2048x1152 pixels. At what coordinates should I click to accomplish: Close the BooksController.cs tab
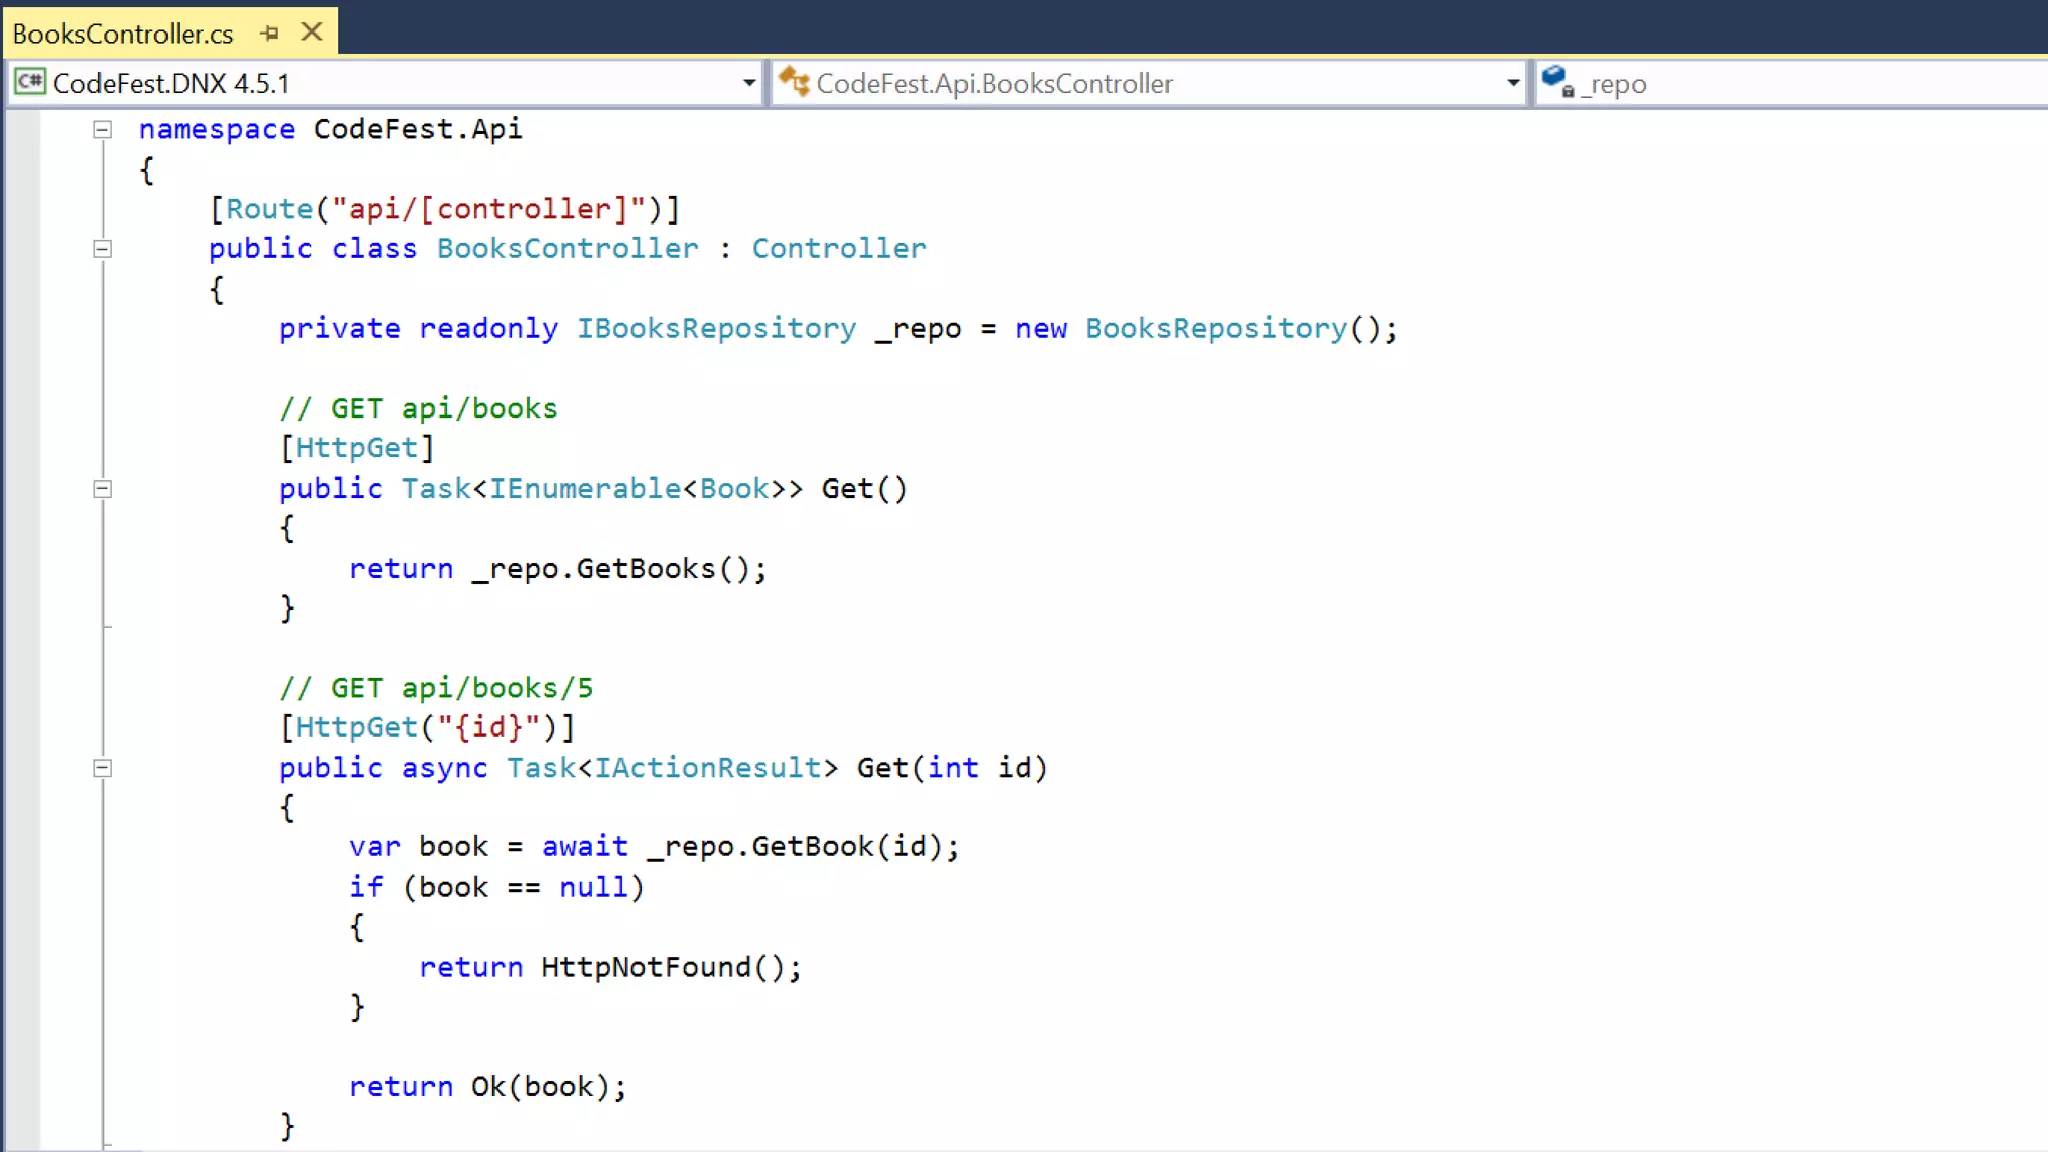(x=312, y=32)
